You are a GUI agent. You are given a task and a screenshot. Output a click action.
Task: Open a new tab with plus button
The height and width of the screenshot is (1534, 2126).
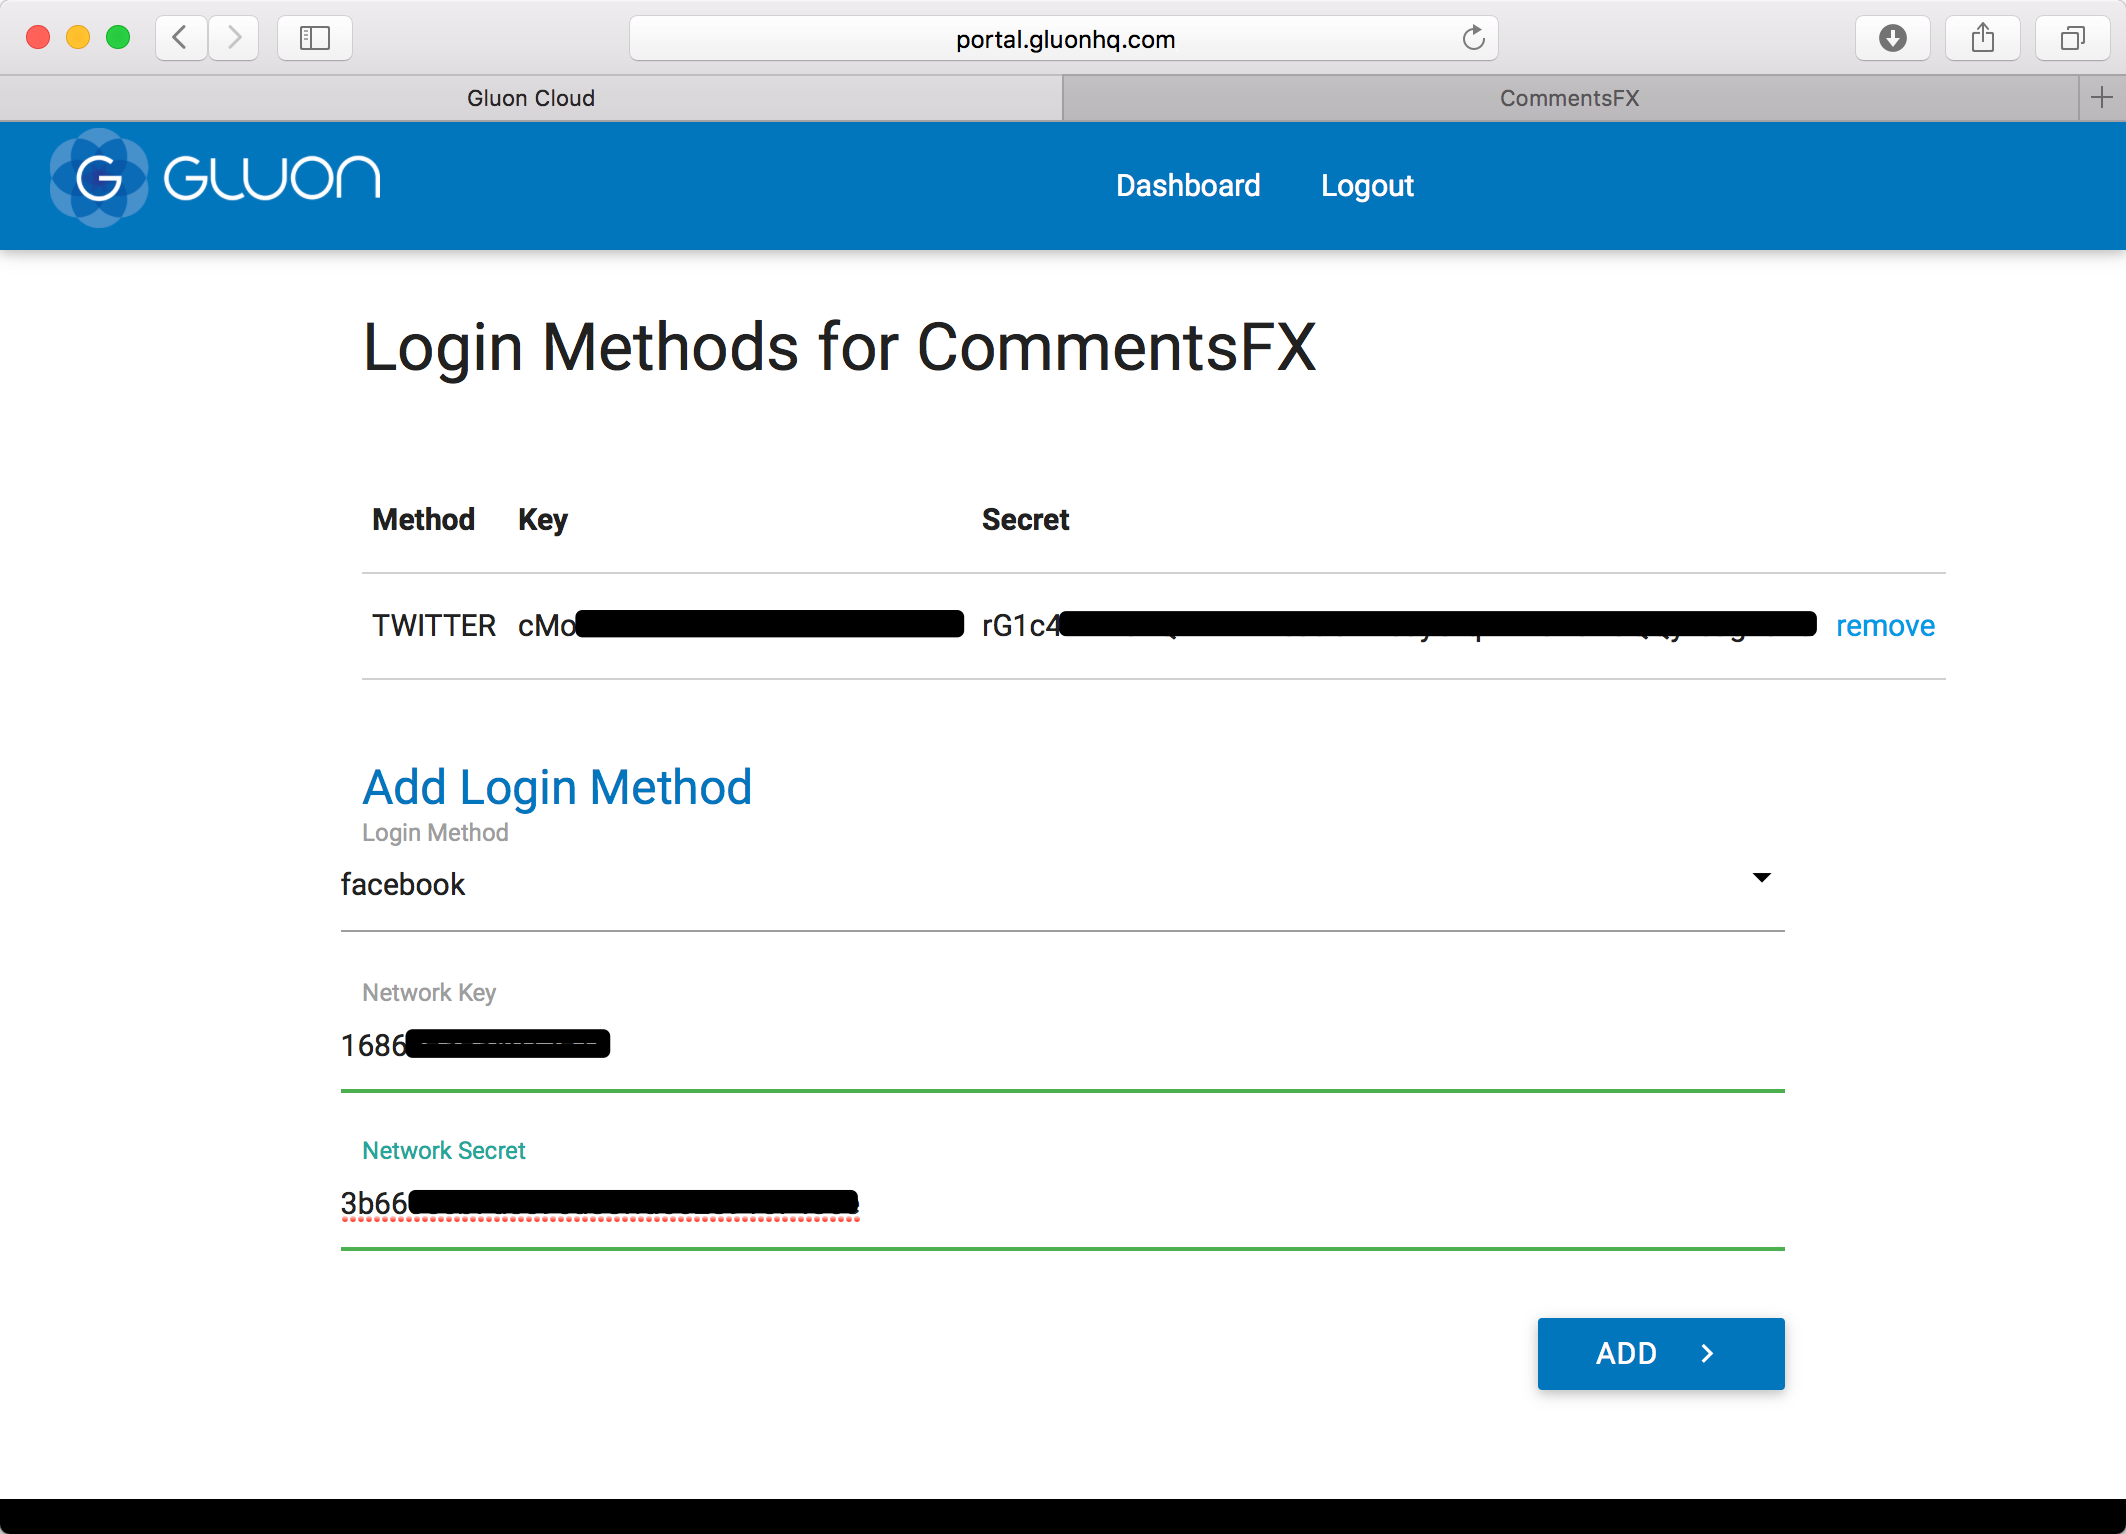point(2101,97)
